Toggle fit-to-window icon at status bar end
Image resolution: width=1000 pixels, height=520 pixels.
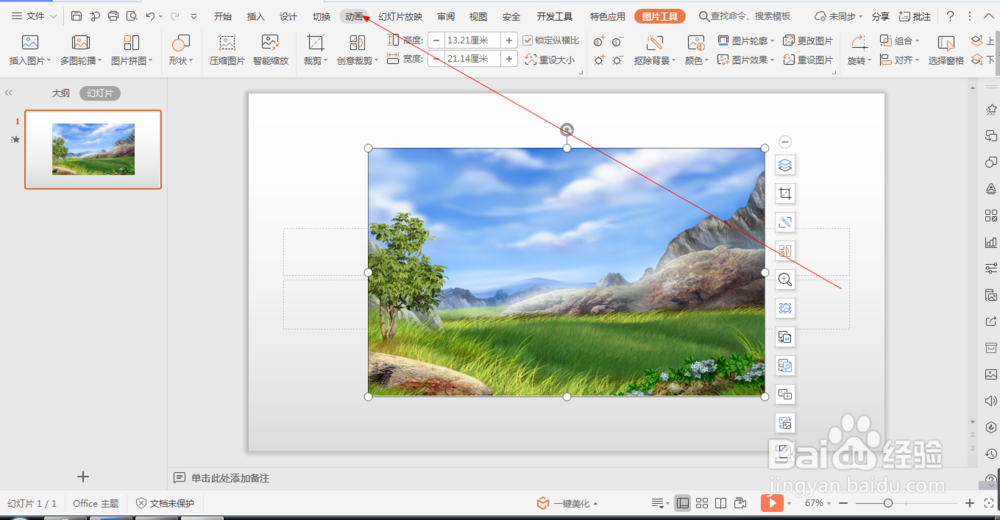coord(989,503)
